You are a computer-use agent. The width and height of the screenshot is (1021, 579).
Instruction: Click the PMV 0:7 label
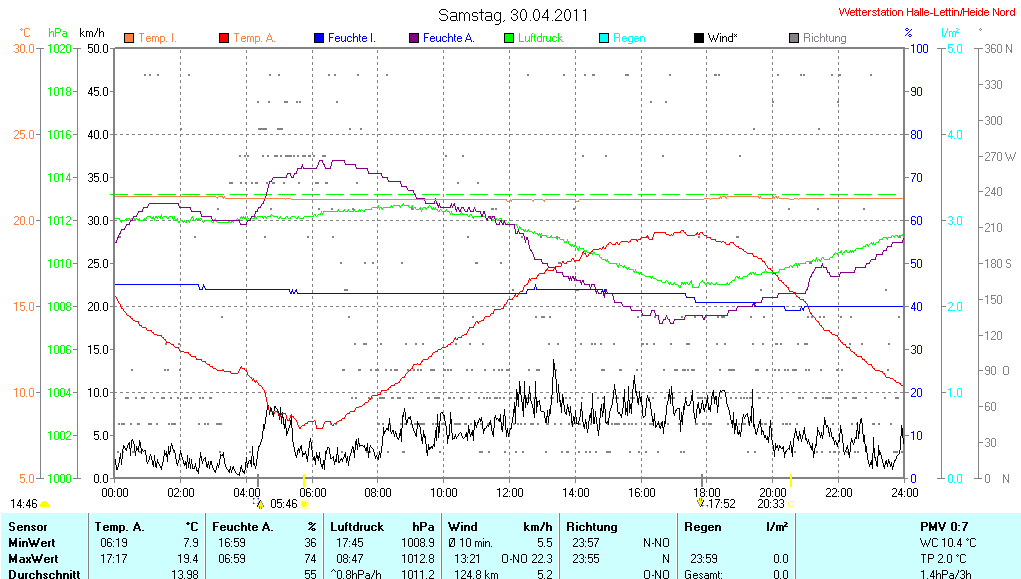(943, 526)
